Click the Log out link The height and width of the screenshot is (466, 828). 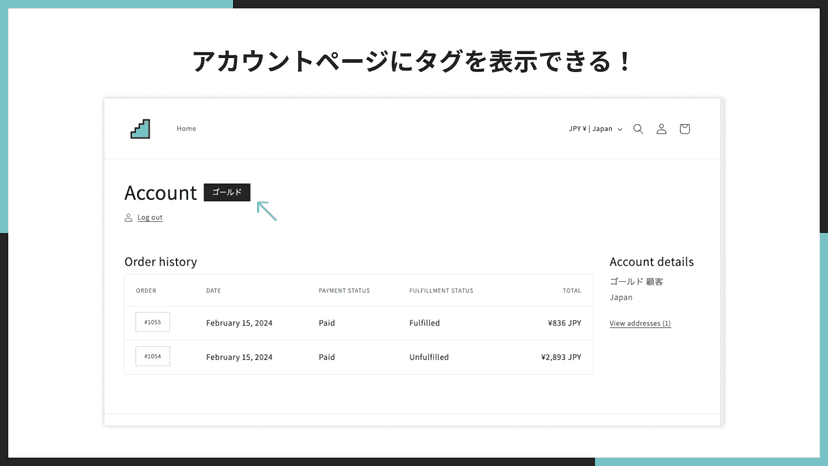click(x=150, y=218)
